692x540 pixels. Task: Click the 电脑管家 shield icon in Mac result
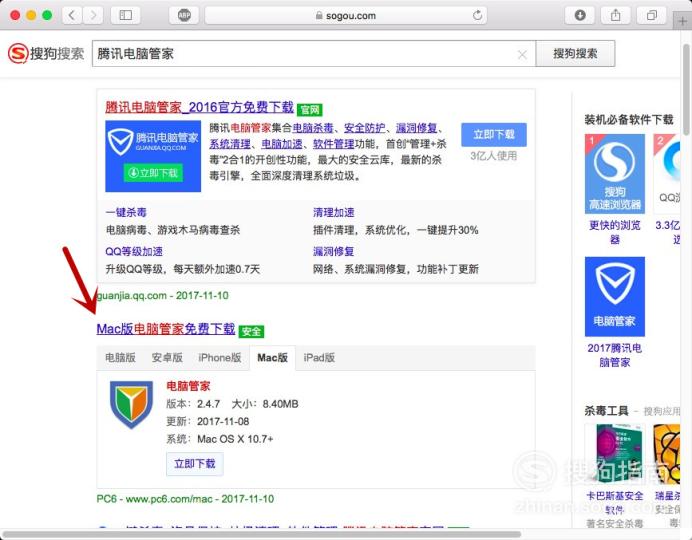pyautogui.click(x=131, y=405)
